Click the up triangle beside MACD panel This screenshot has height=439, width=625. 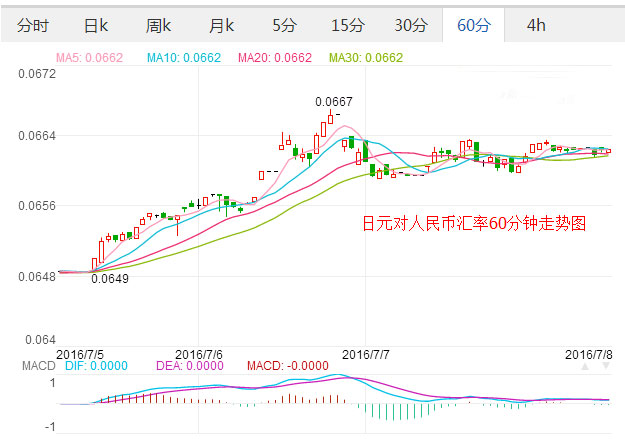pos(585,366)
